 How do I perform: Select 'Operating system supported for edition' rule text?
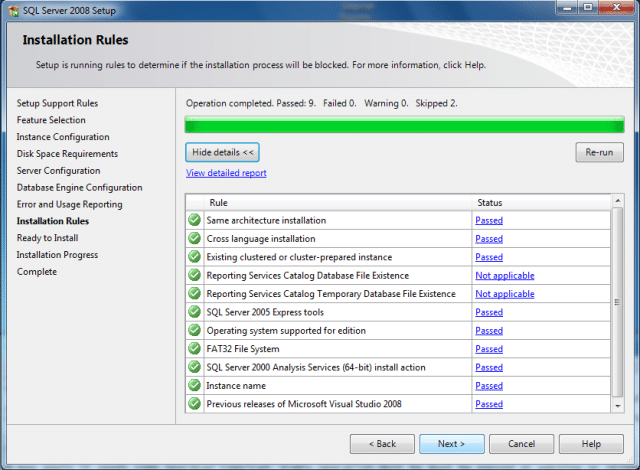pyautogui.click(x=286, y=330)
